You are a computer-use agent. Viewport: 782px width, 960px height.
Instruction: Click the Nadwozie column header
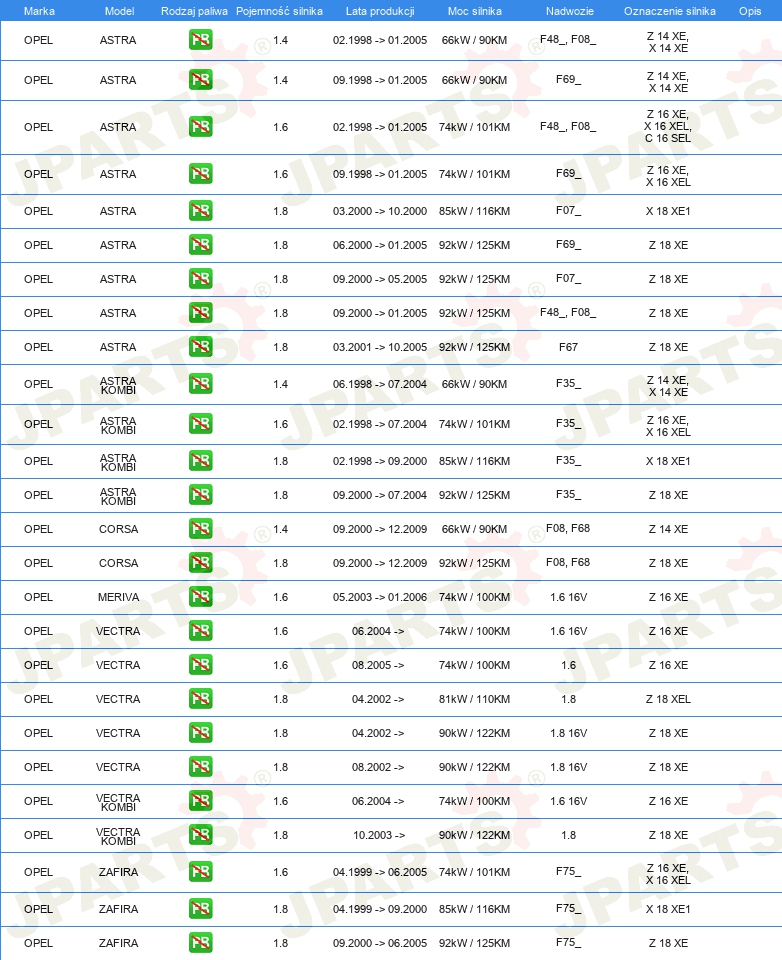[x=570, y=11]
